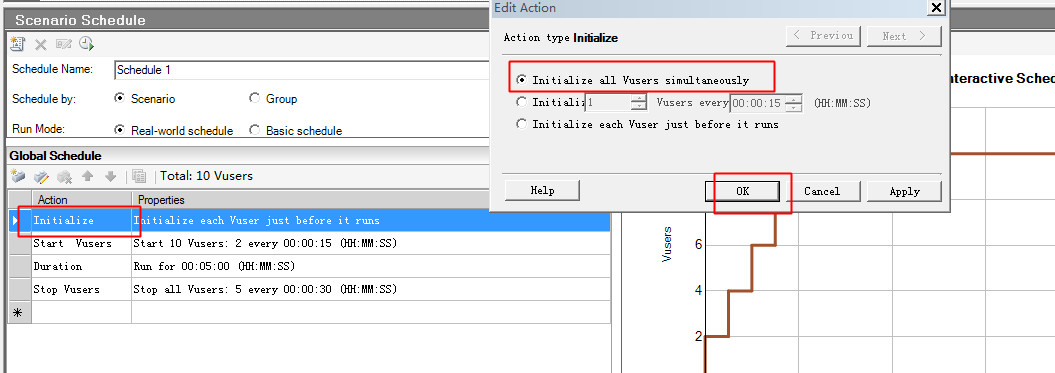Image resolution: width=1055 pixels, height=373 pixels.
Task: Click 'Stop all Vusers: 5 every 00:00:30' cell
Action: point(371,289)
